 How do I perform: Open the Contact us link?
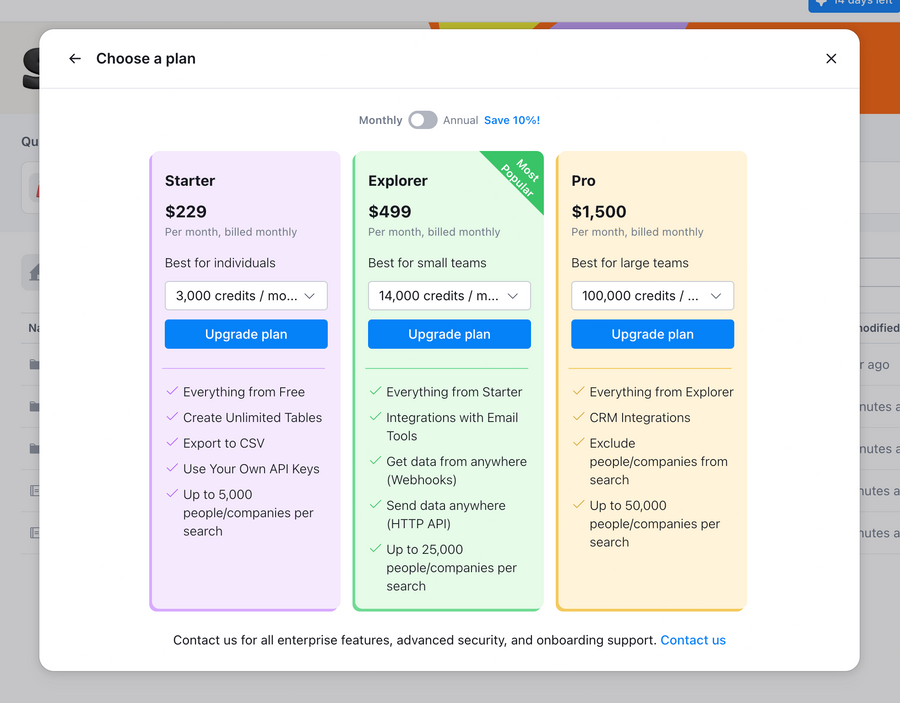pyautogui.click(x=693, y=640)
